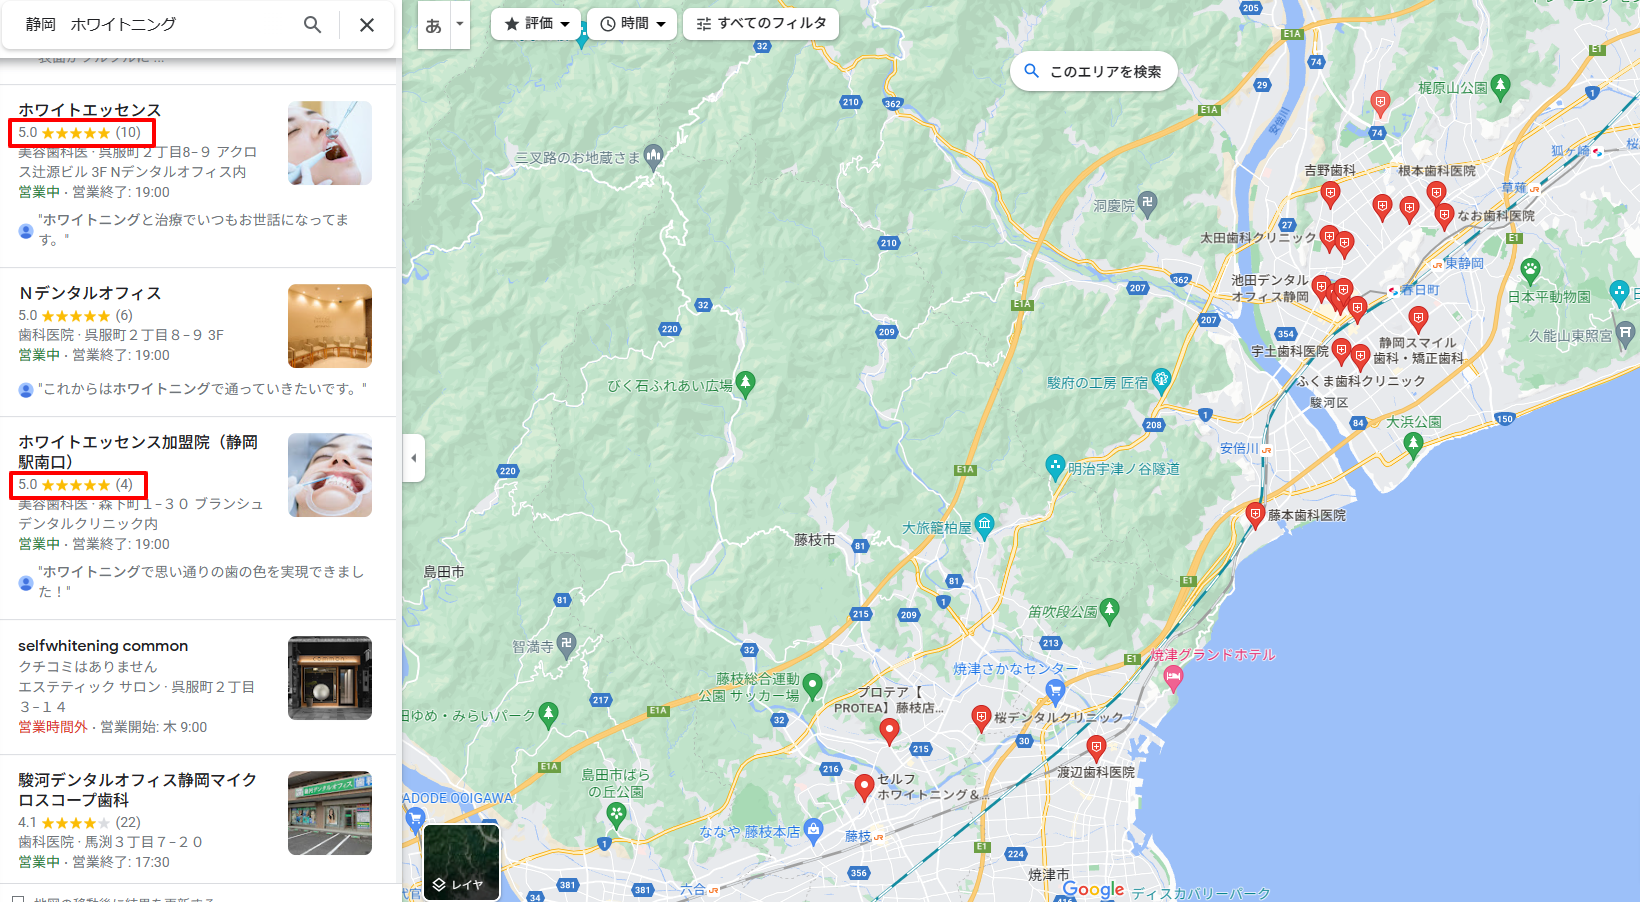Click 営業時間外 status on selfwhitening common
This screenshot has width=1640, height=902.
[x=53, y=727]
